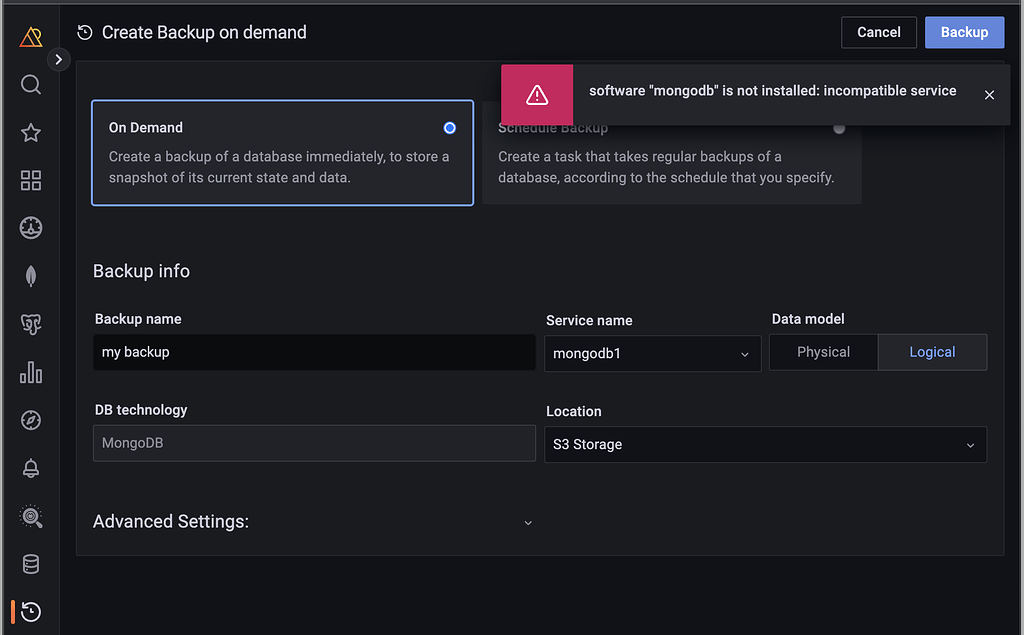The height and width of the screenshot is (635, 1024).
Task: Dismiss the mongodb error notification
Action: [x=989, y=95]
